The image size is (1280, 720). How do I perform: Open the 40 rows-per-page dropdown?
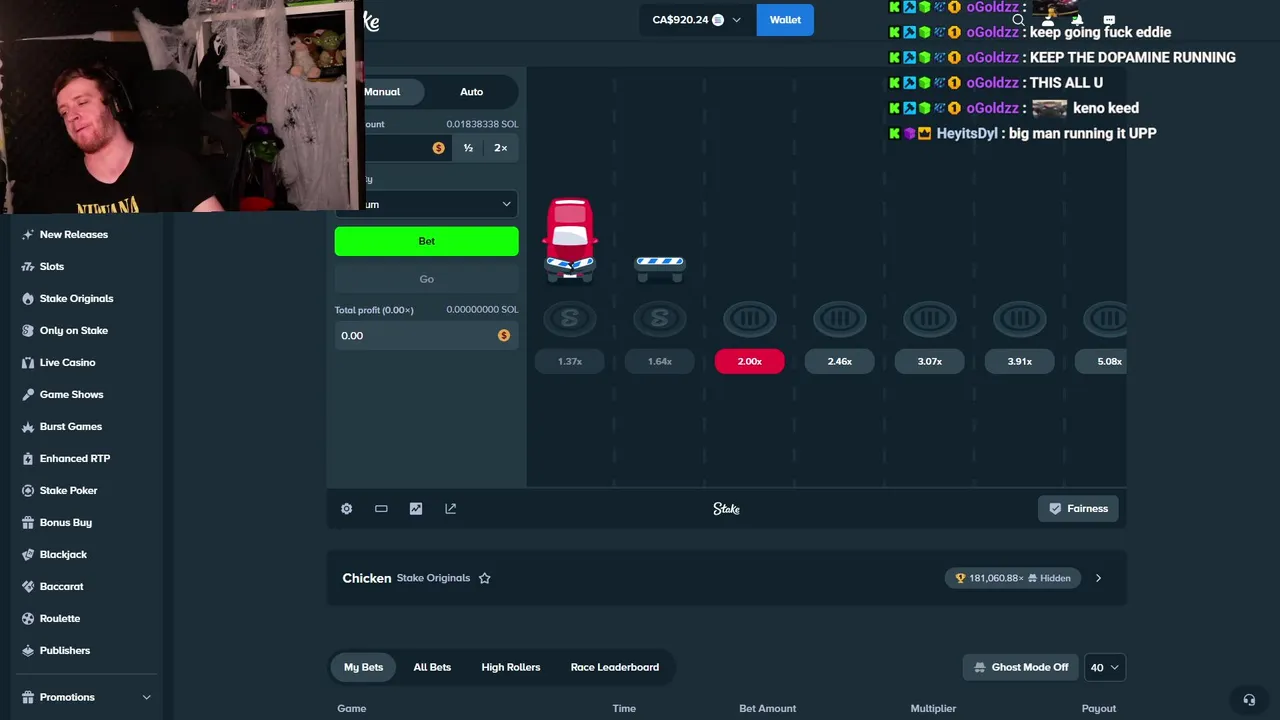click(1105, 667)
